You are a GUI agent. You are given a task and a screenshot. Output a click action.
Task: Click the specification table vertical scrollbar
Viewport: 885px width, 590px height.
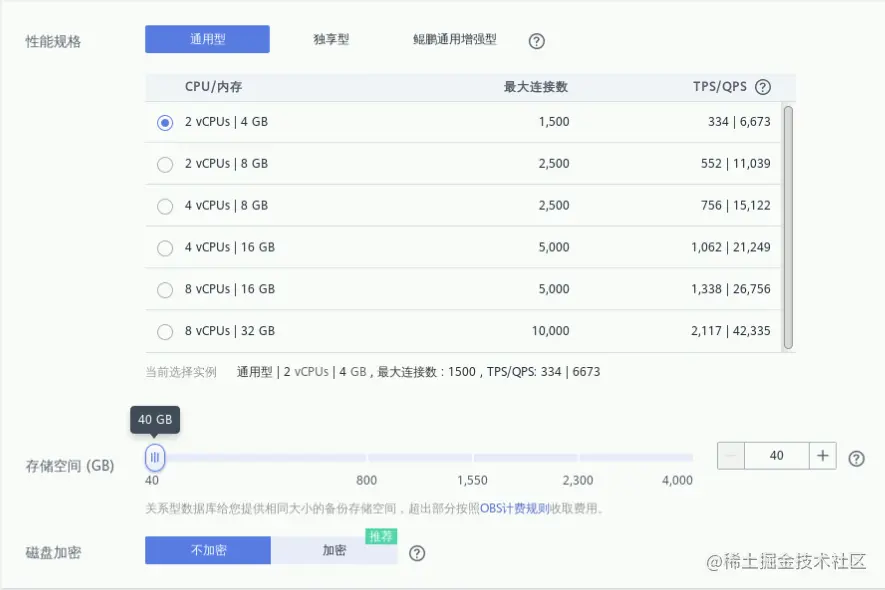788,227
